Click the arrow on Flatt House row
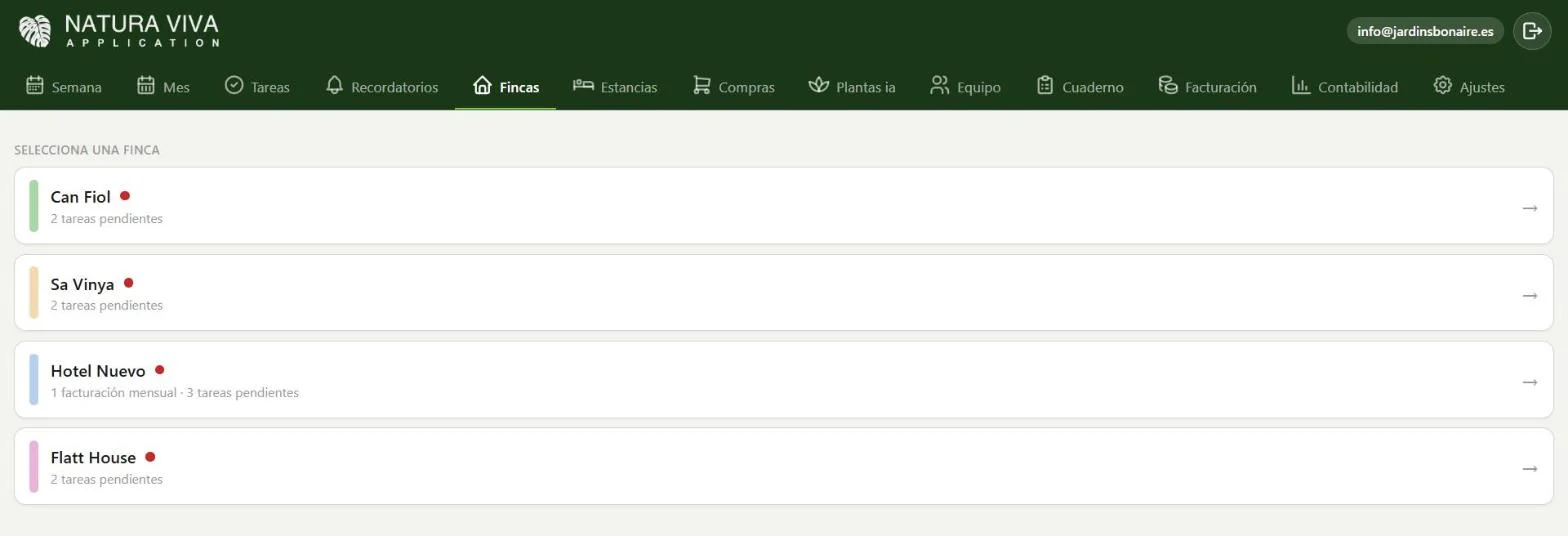1568x536 pixels. click(x=1529, y=469)
